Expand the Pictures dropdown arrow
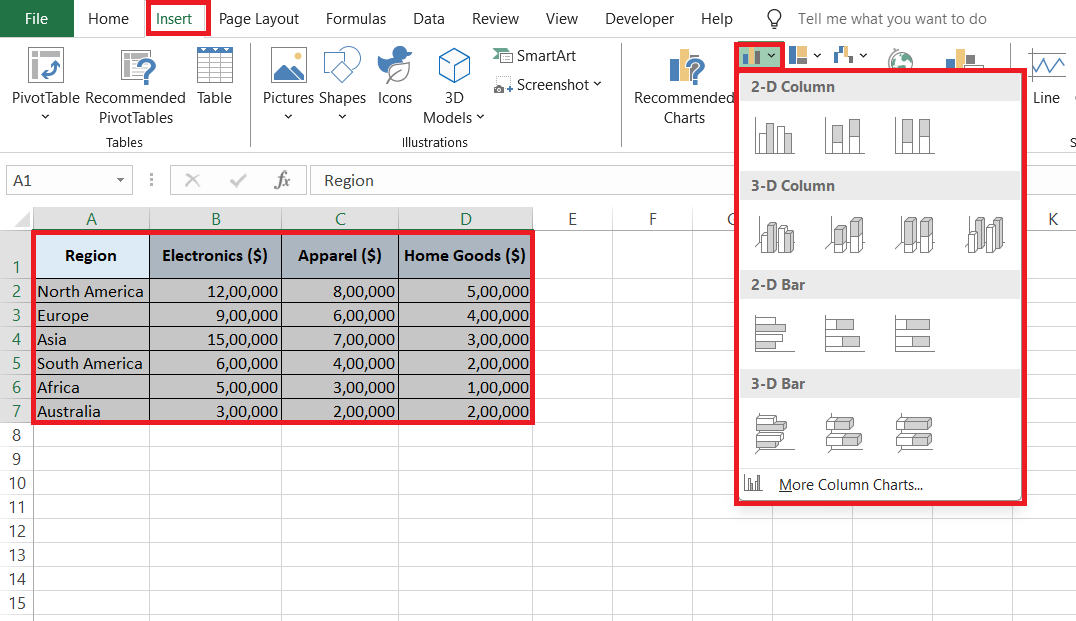 [288, 117]
